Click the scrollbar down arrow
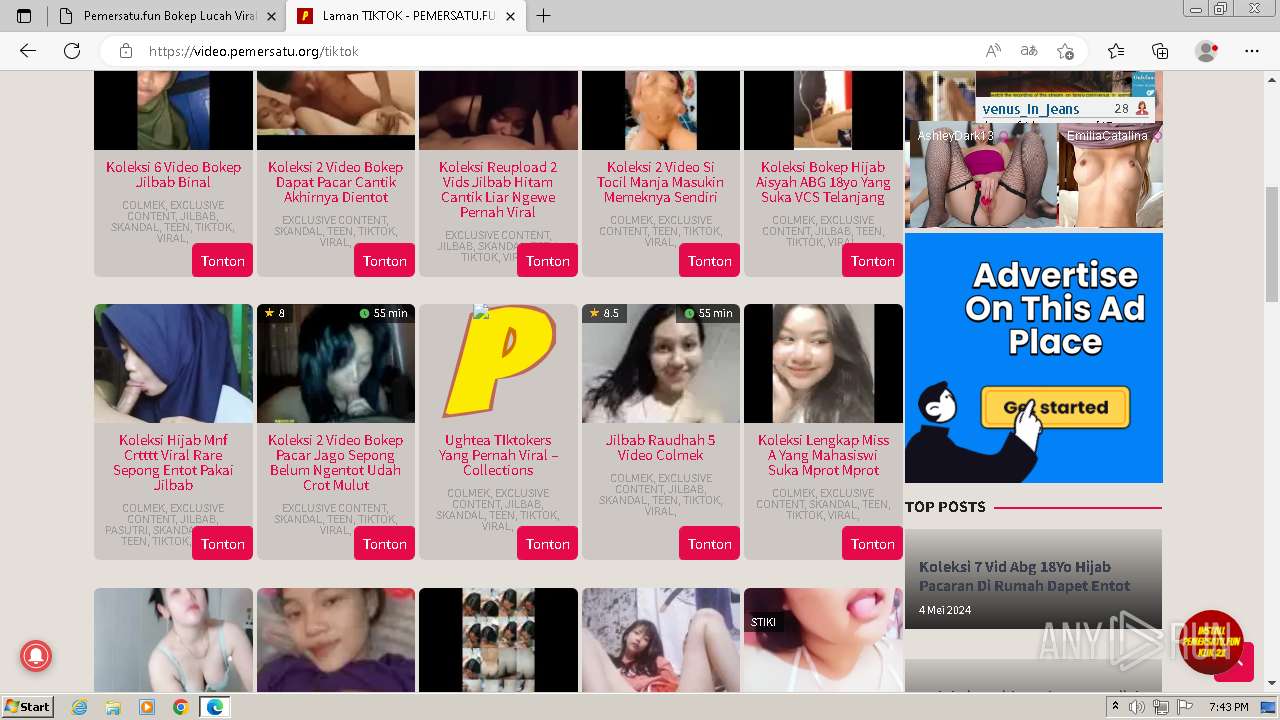Screen dimensions: 1280x720 (x=1272, y=683)
